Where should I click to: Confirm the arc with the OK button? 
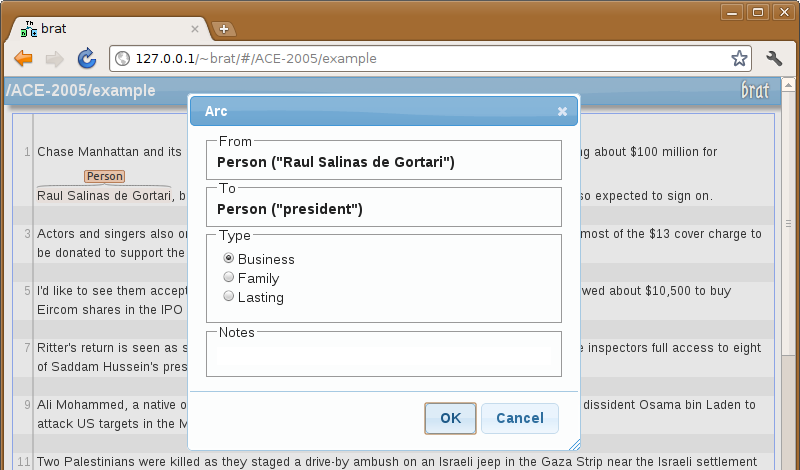point(450,418)
